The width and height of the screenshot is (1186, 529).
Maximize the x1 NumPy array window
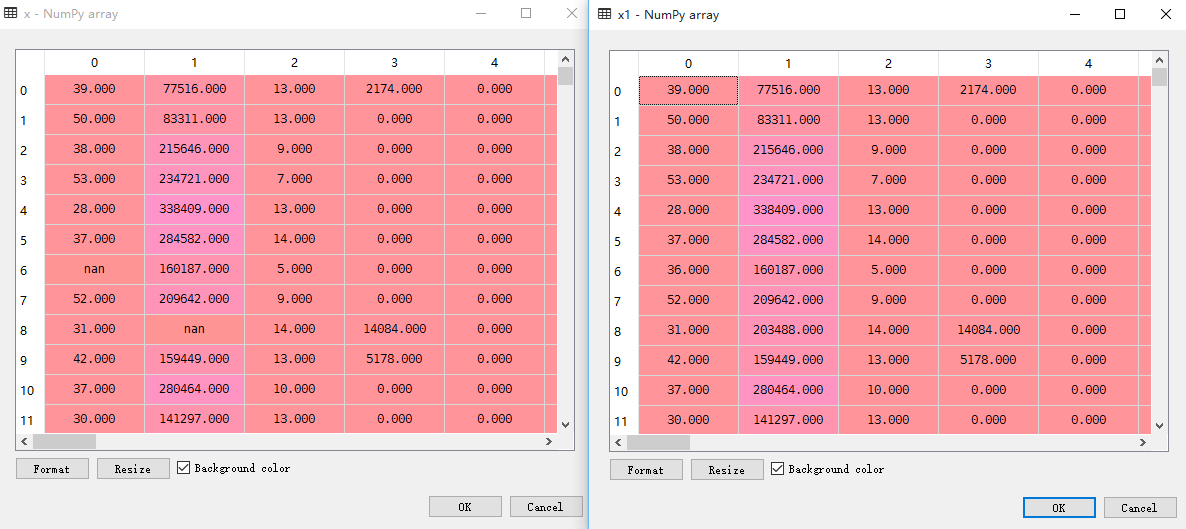click(x=1120, y=14)
